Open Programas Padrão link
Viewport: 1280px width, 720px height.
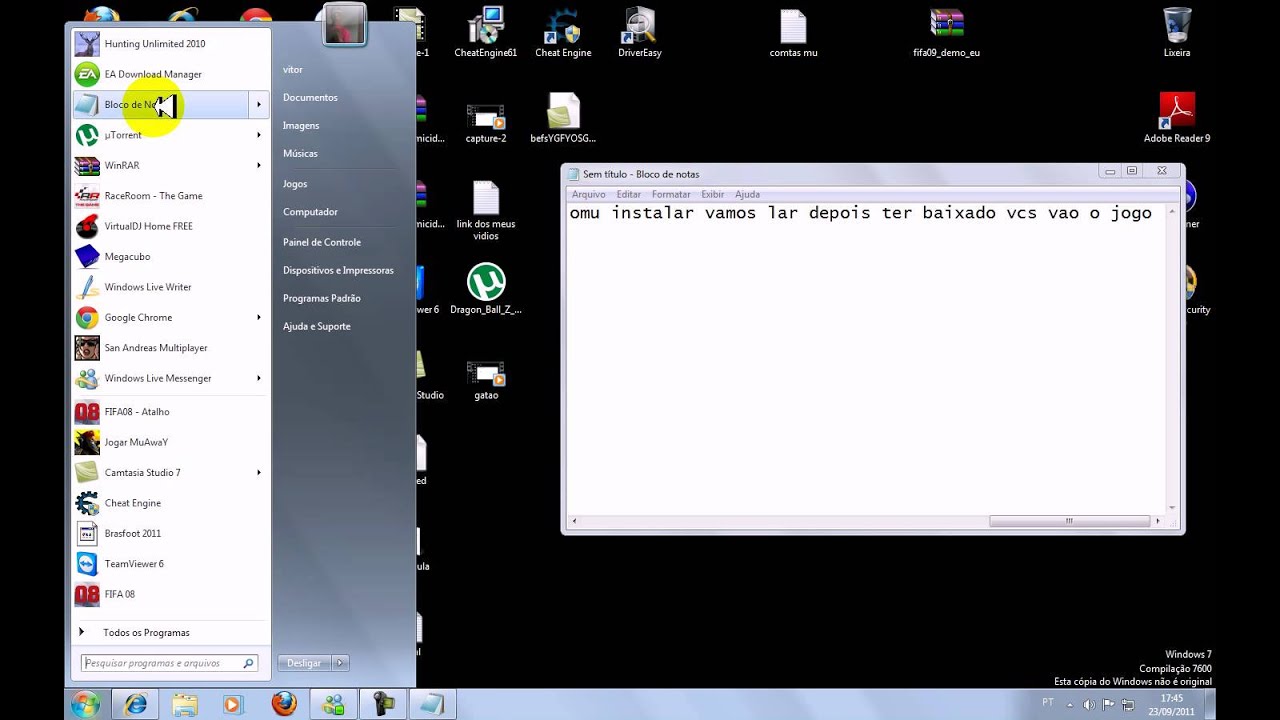tap(322, 298)
